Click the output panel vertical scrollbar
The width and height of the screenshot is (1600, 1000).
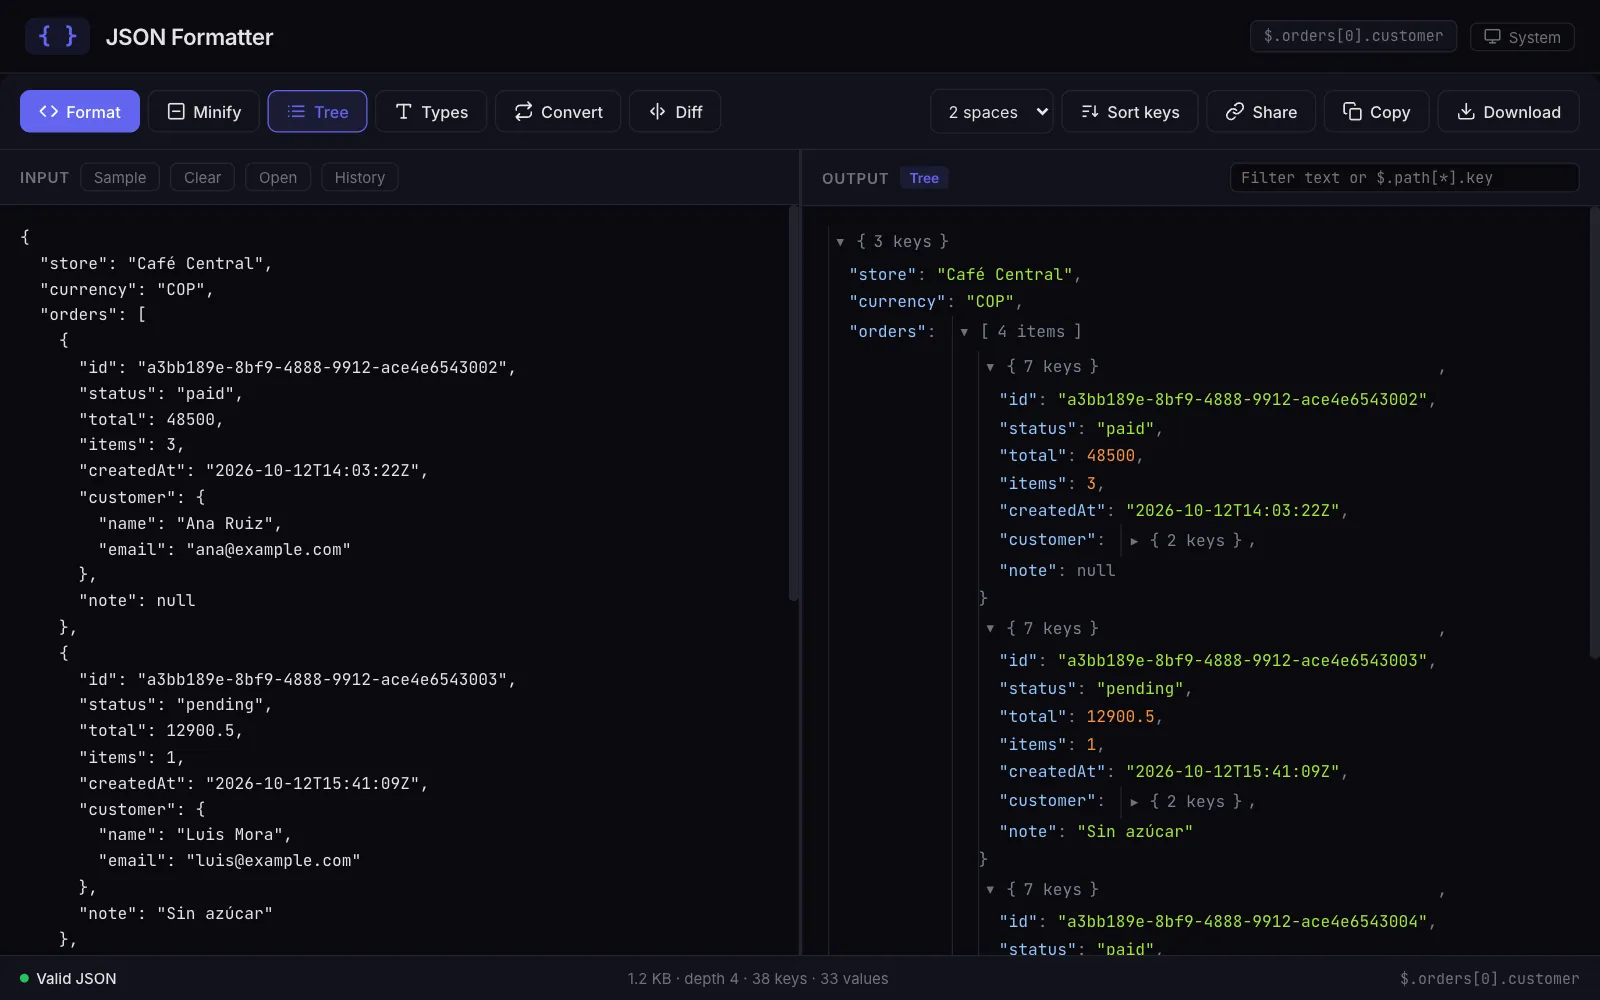click(1594, 432)
